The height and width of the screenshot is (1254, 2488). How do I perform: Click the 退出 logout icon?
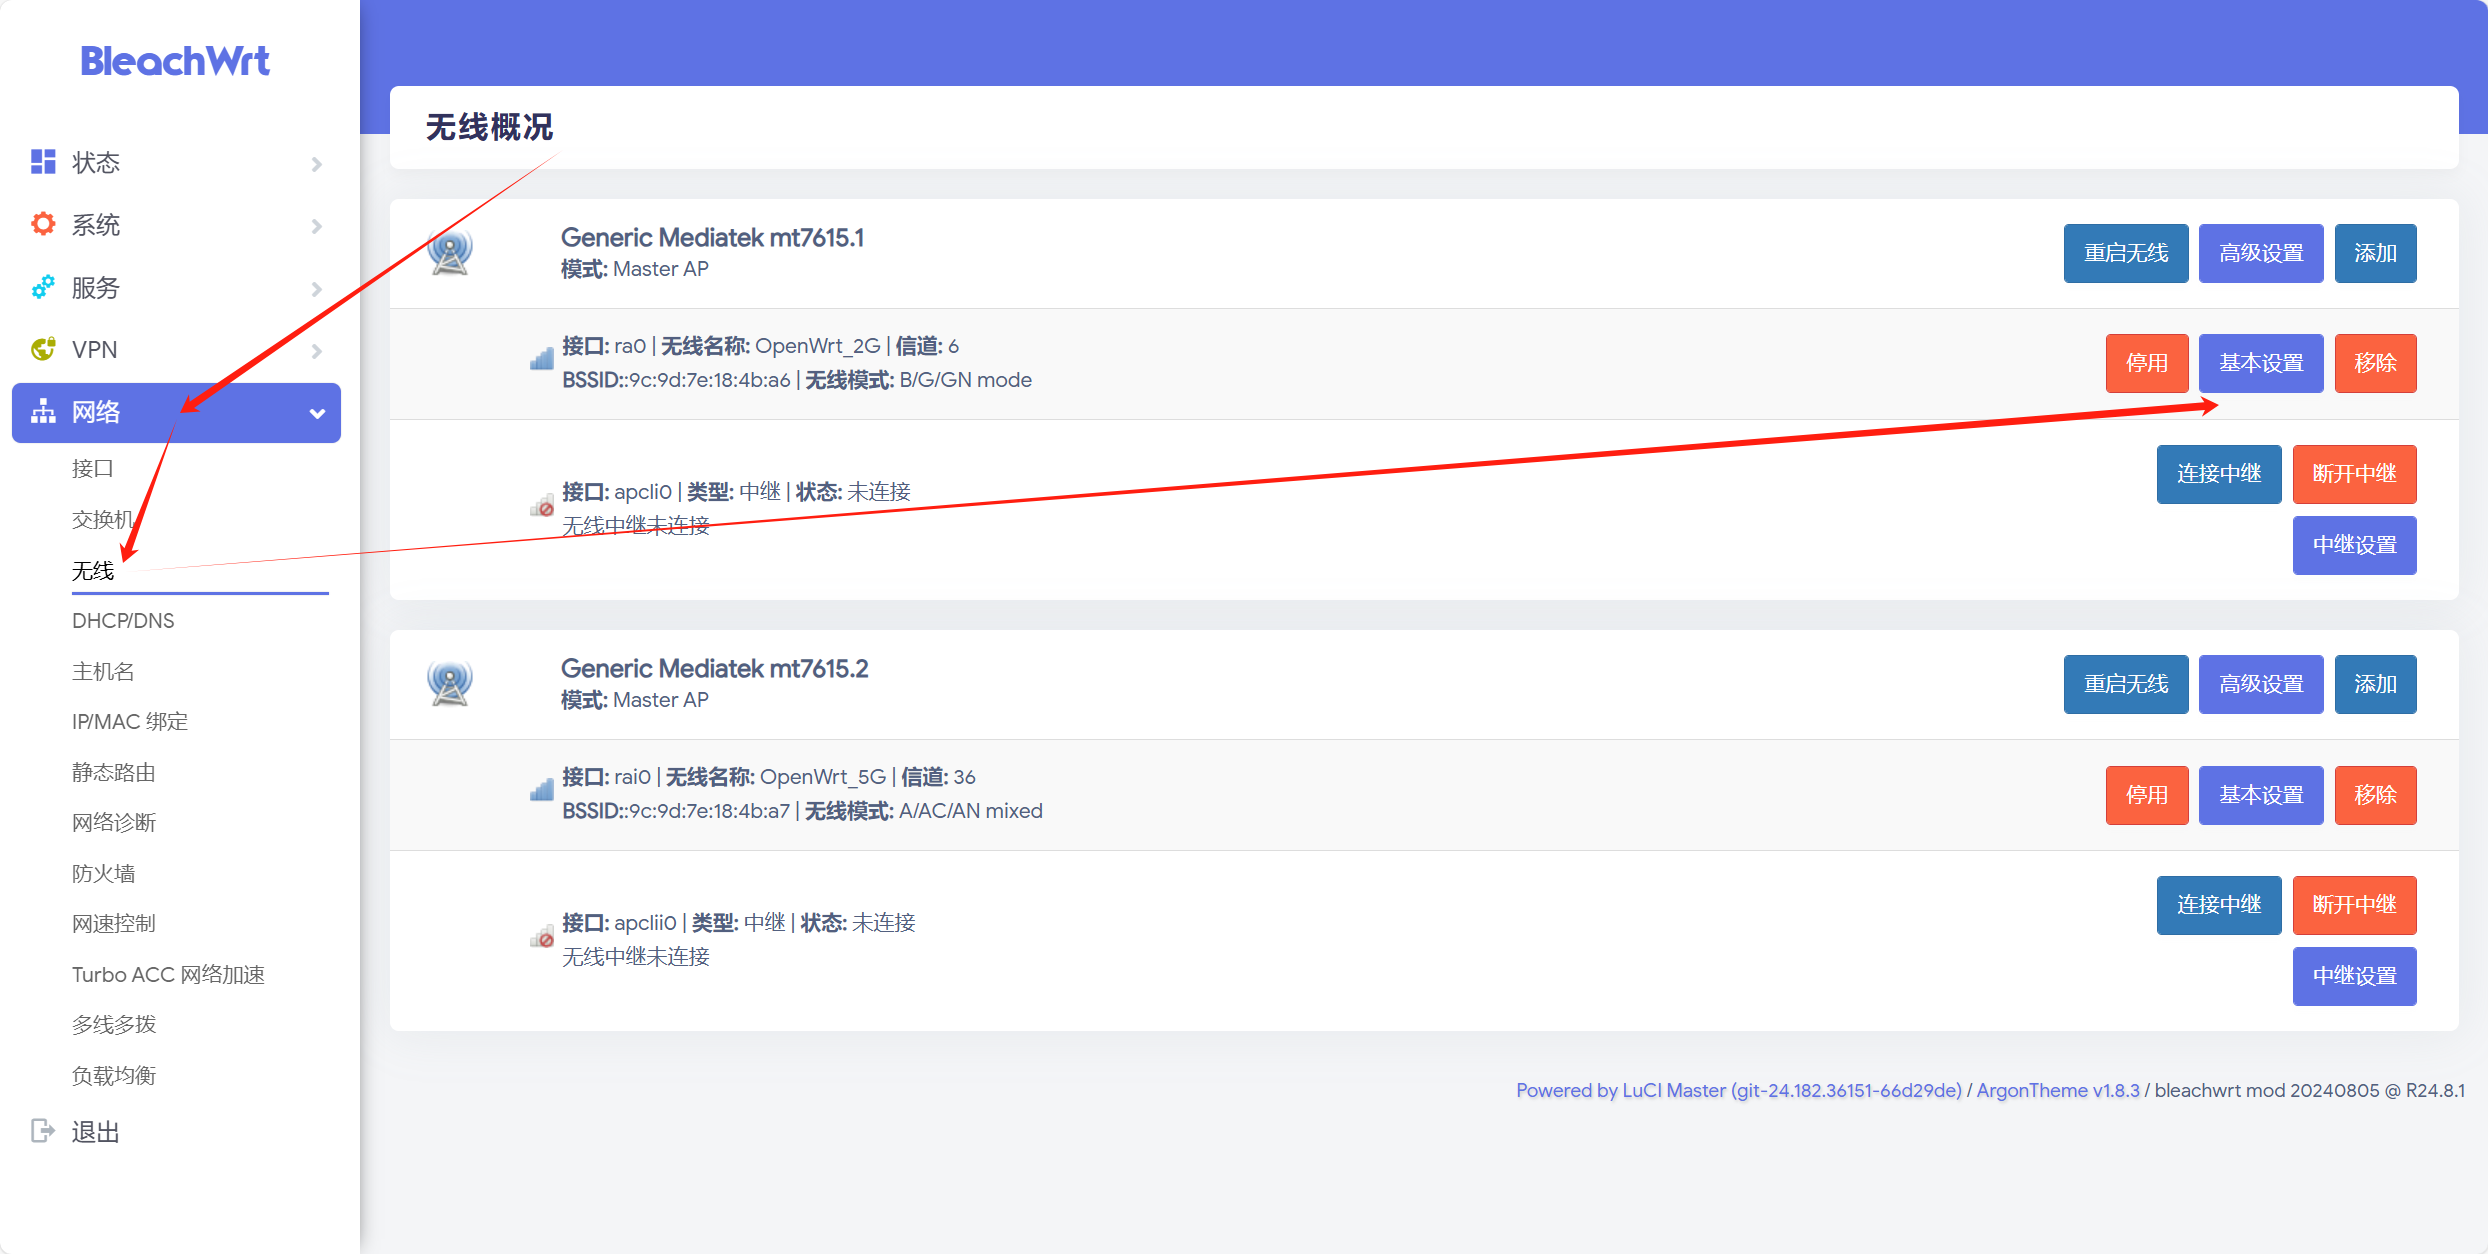point(43,1131)
